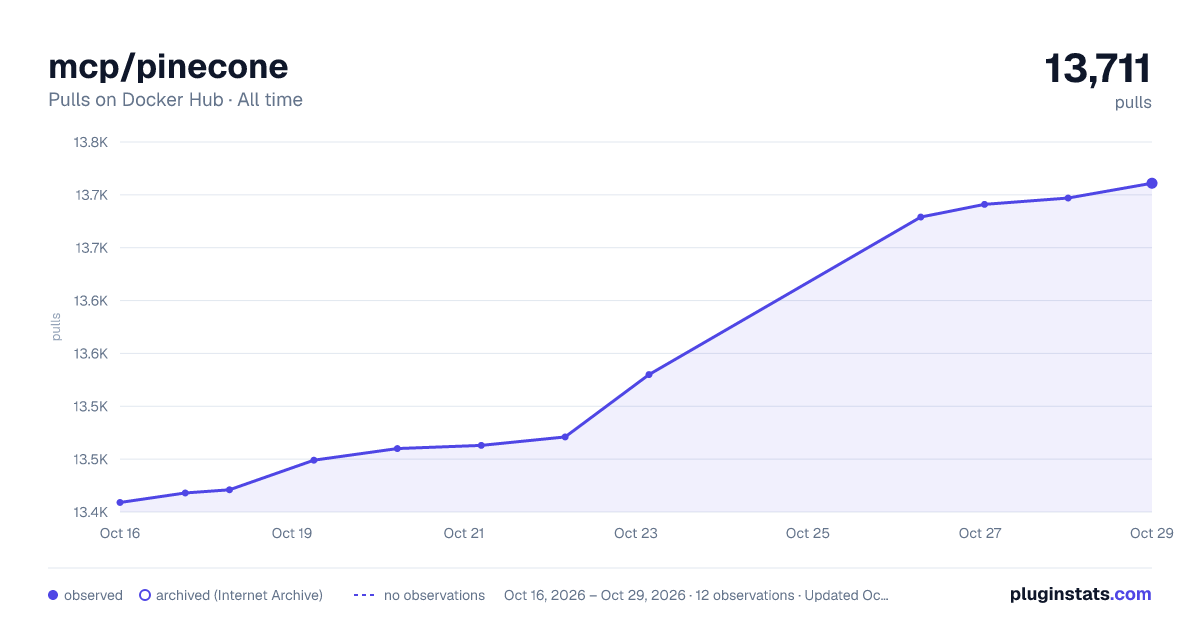Click the pulls label beneath 13,711

tap(1133, 102)
